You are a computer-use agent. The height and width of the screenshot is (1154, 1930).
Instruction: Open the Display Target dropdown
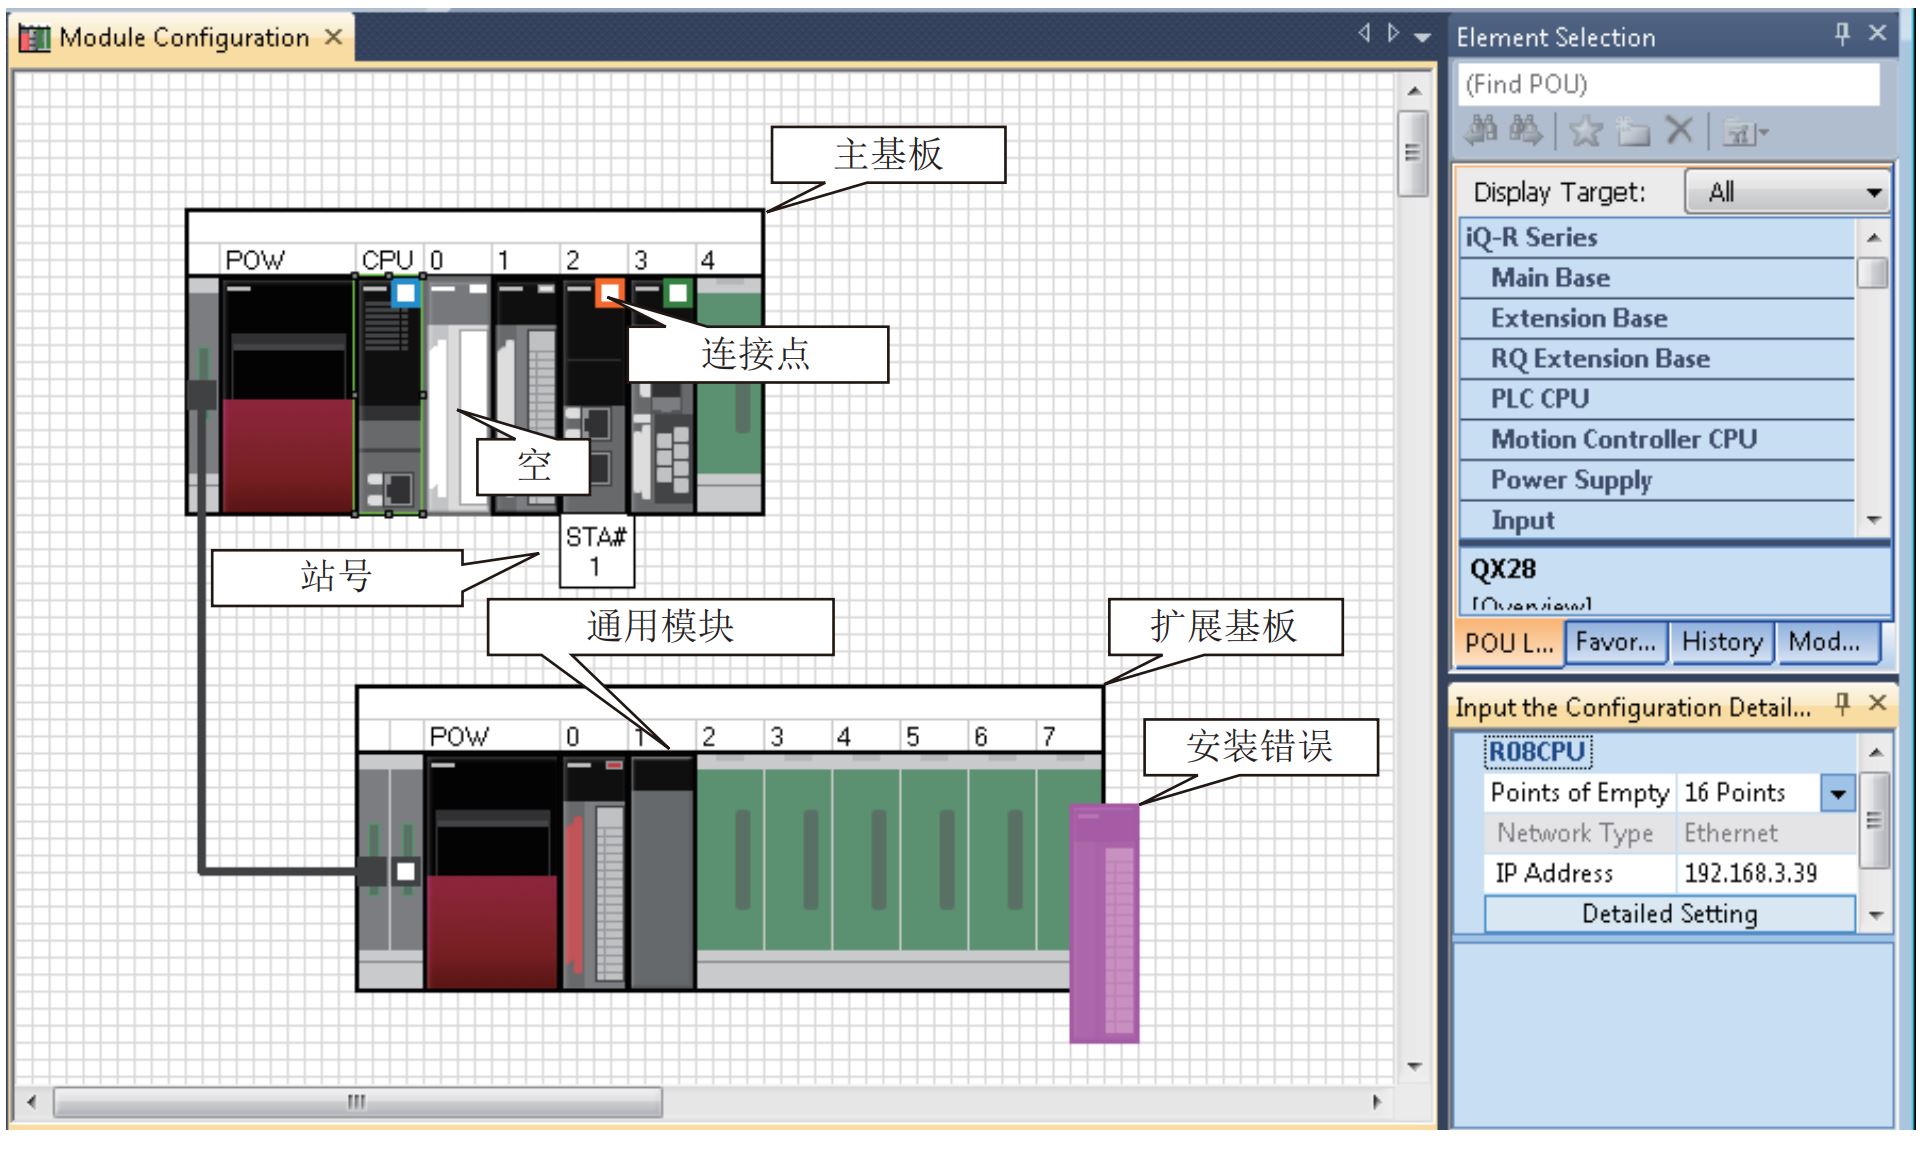pos(1788,192)
